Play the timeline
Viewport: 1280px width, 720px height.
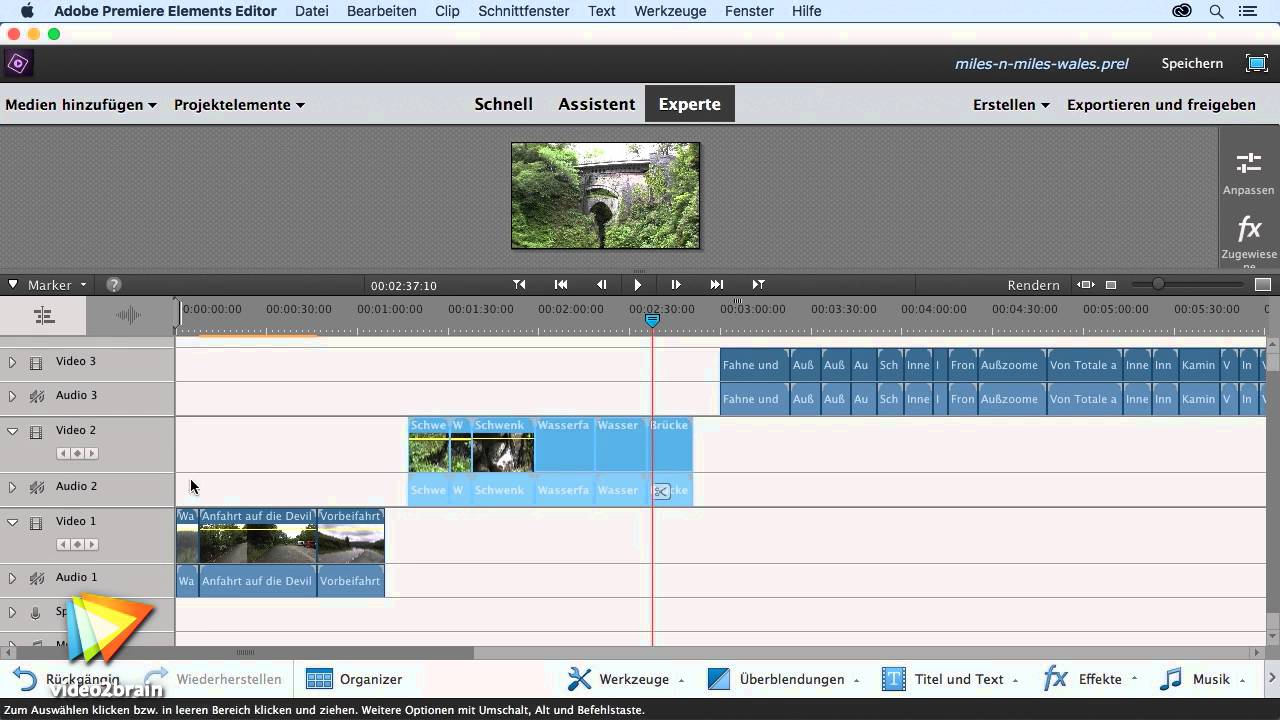coord(638,285)
